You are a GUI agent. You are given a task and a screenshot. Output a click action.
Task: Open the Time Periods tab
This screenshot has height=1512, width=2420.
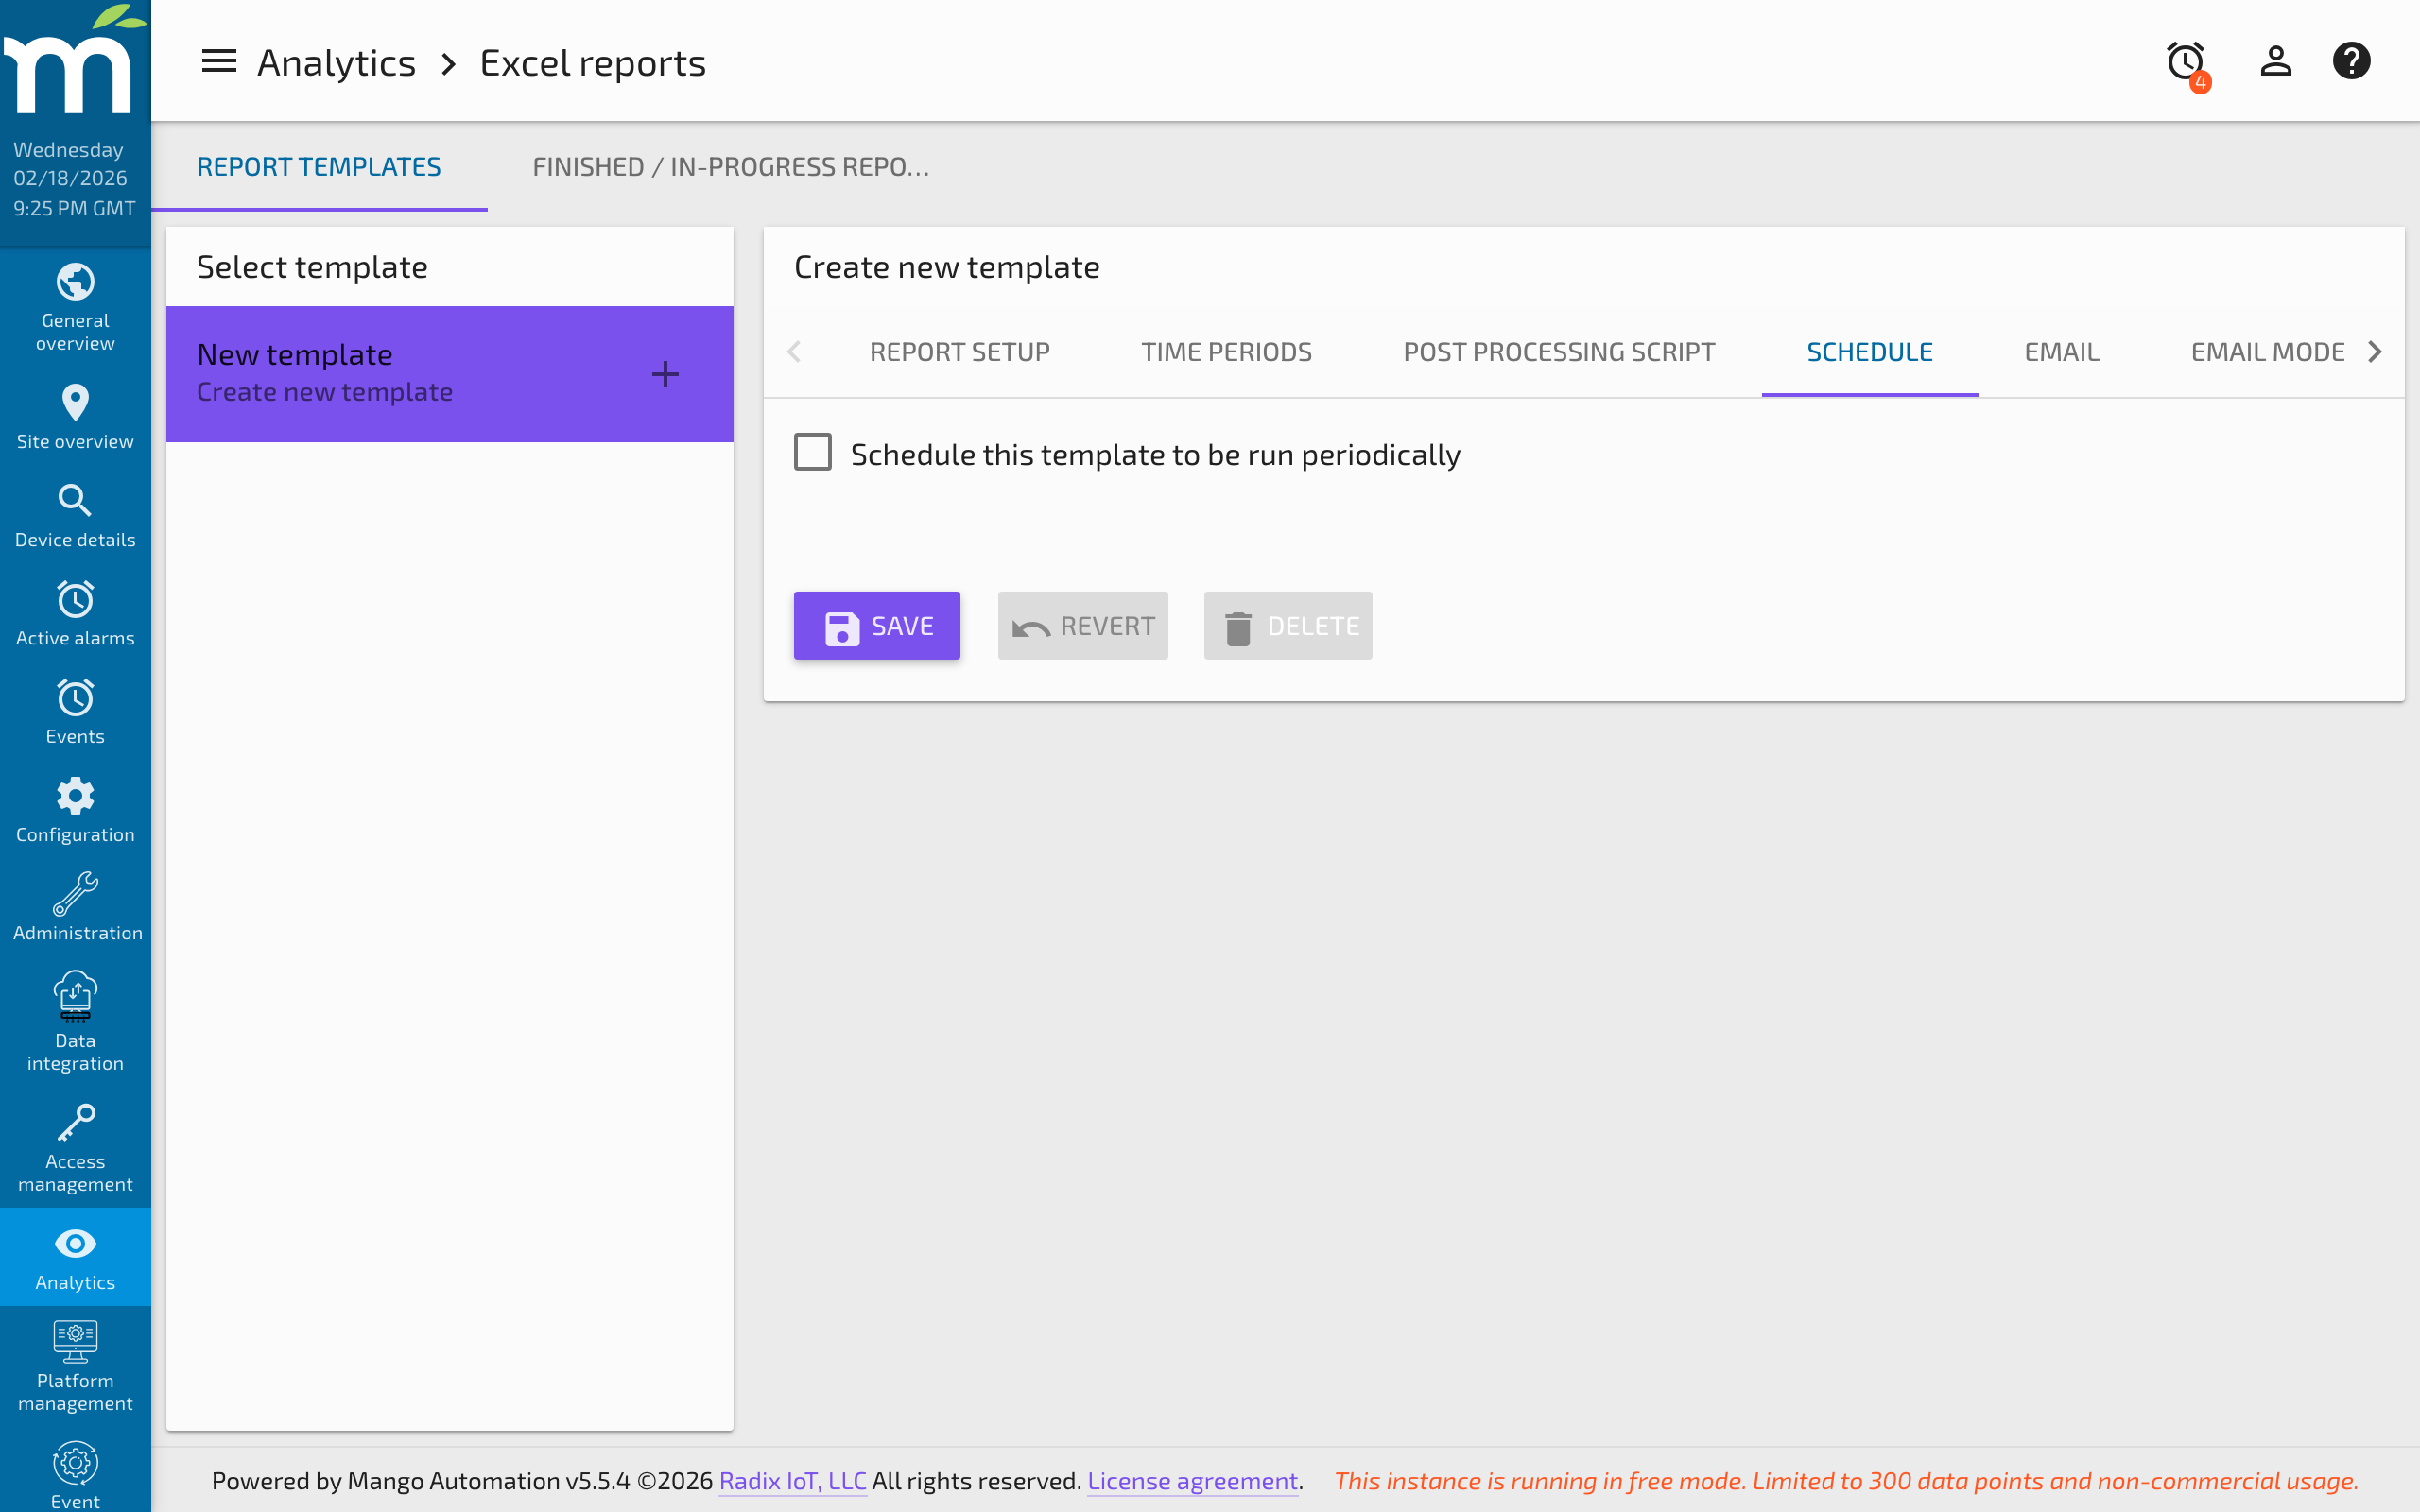(x=1226, y=351)
